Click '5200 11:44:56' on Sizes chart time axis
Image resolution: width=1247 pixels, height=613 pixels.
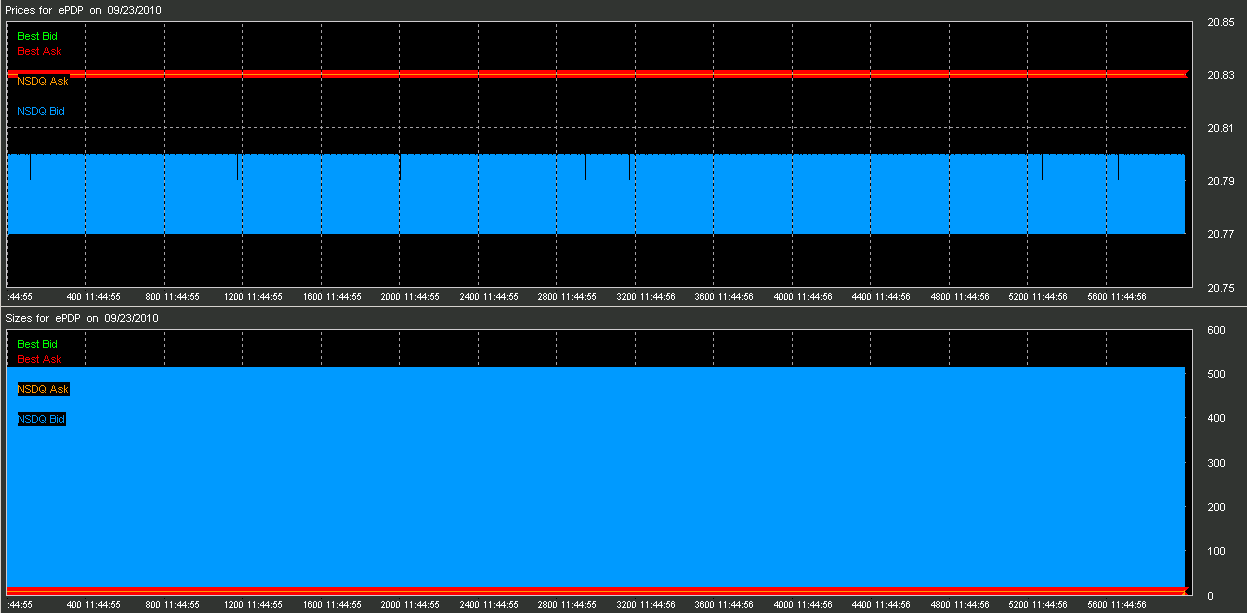click(x=1038, y=605)
